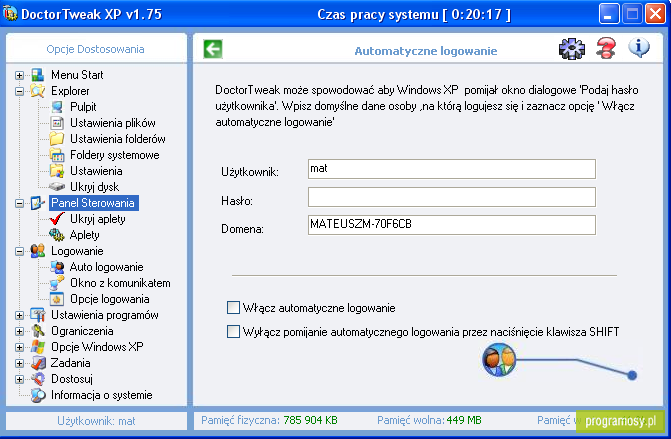Expand the Ograniczenia node
This screenshot has height=439, width=671.
(x=19, y=331)
